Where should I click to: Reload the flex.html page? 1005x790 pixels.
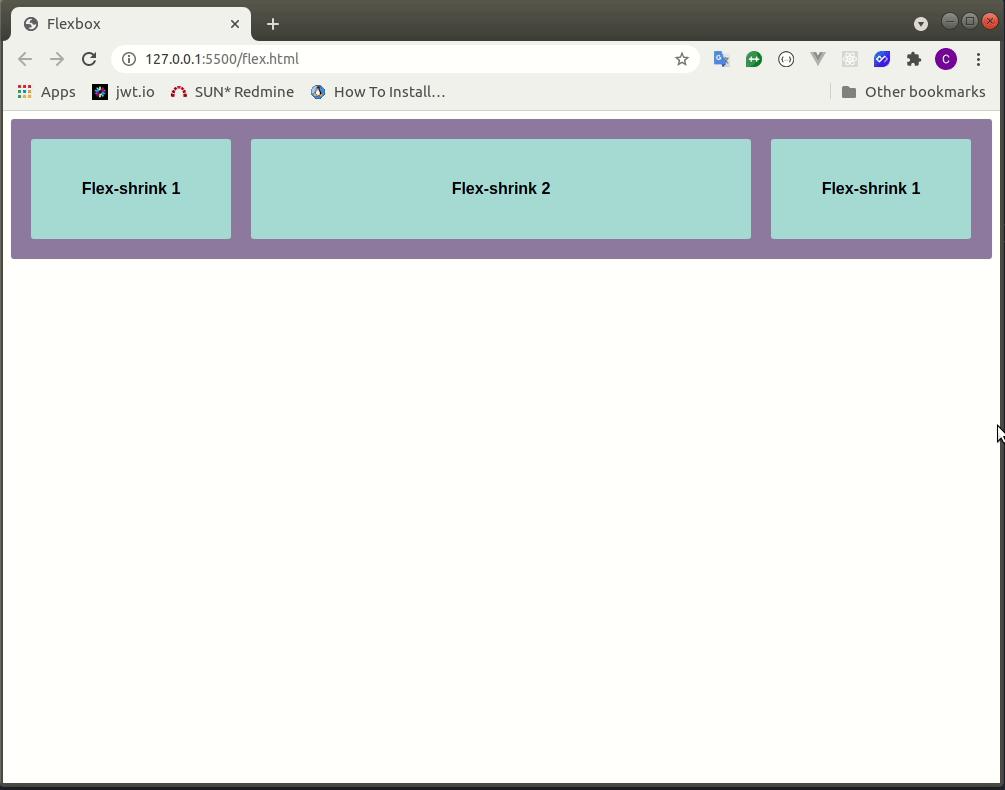pos(89,59)
